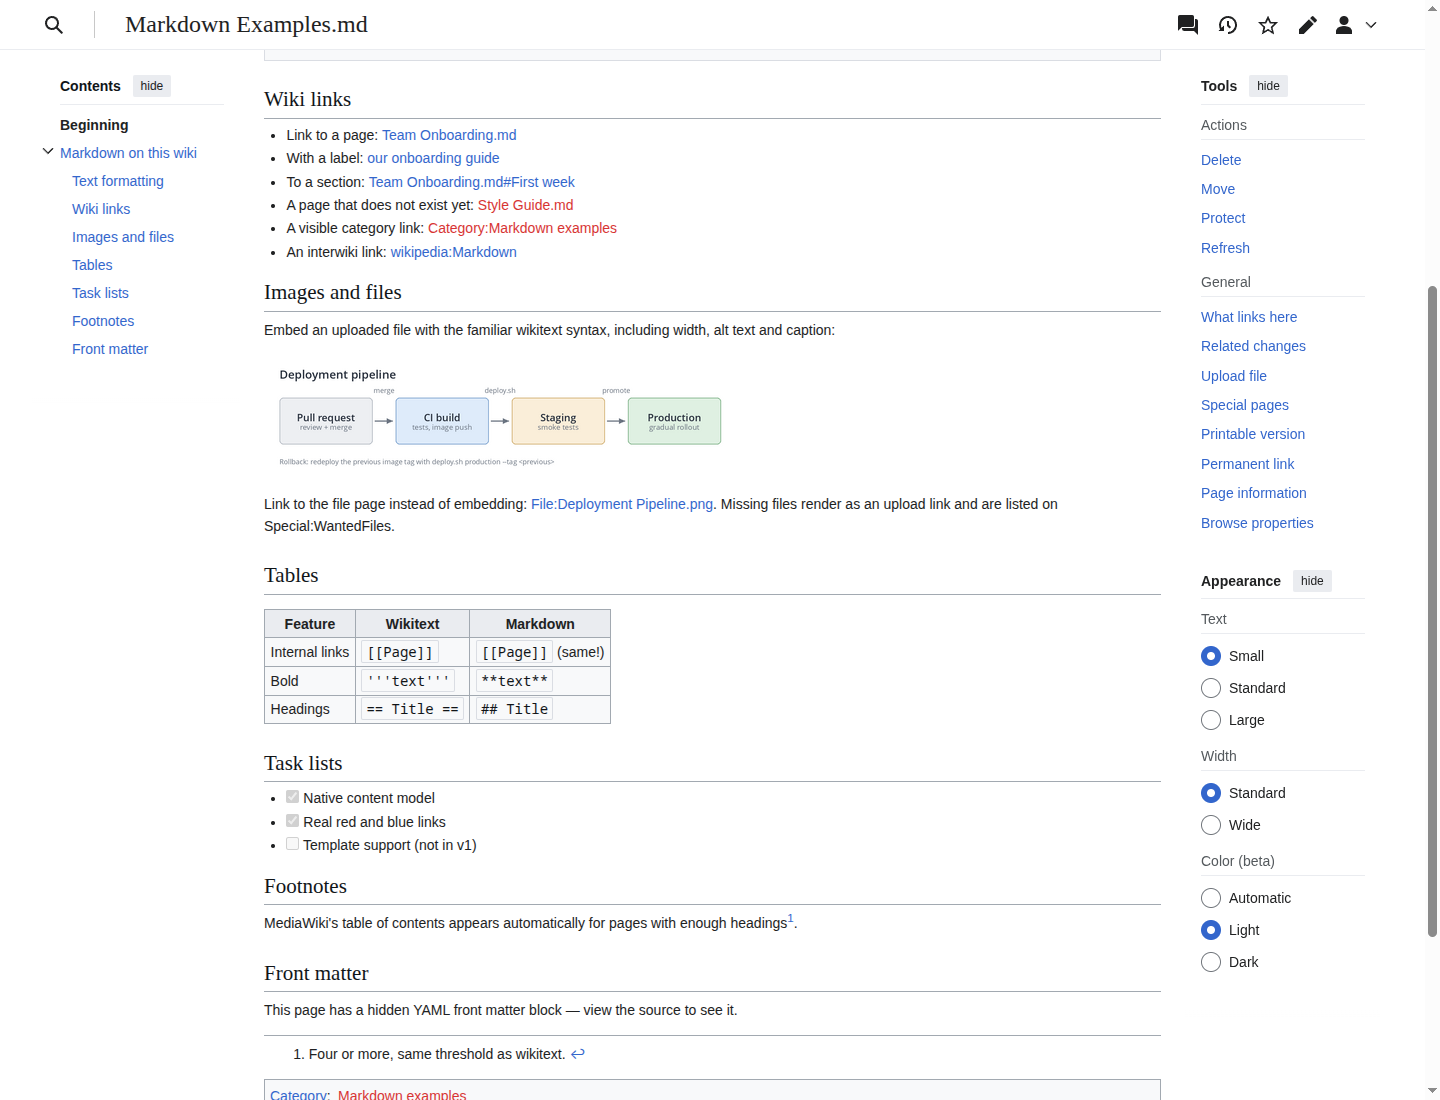Open File:Deployment Pipeline.png file page

(622, 504)
